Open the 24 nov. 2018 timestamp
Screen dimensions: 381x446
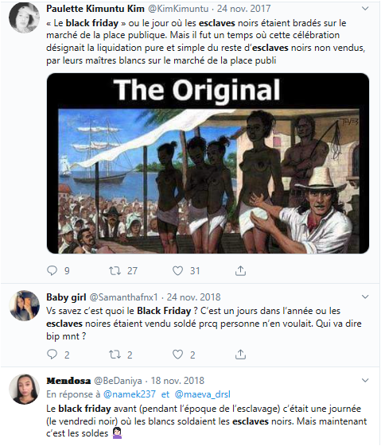pos(193,297)
